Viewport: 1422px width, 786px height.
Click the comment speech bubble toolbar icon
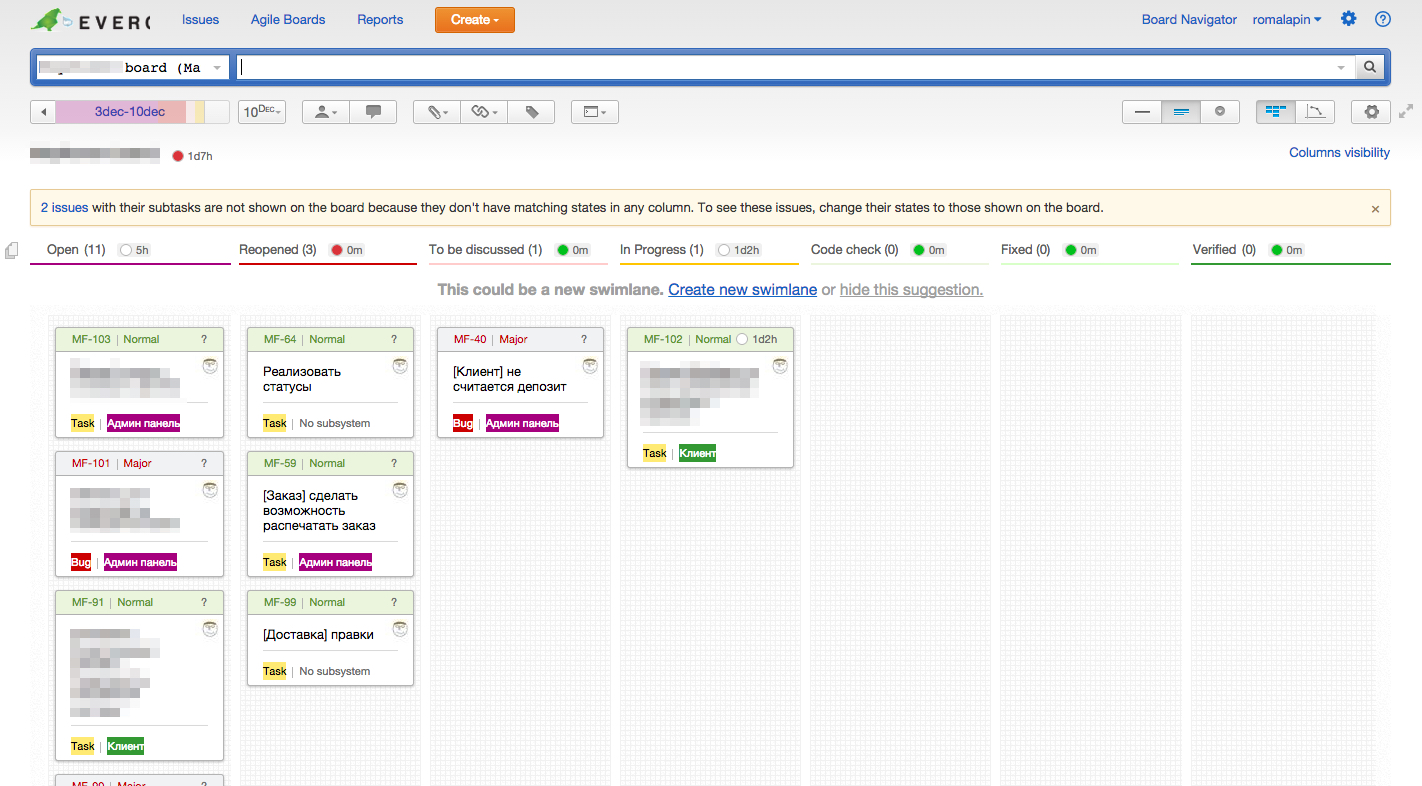[x=373, y=112]
